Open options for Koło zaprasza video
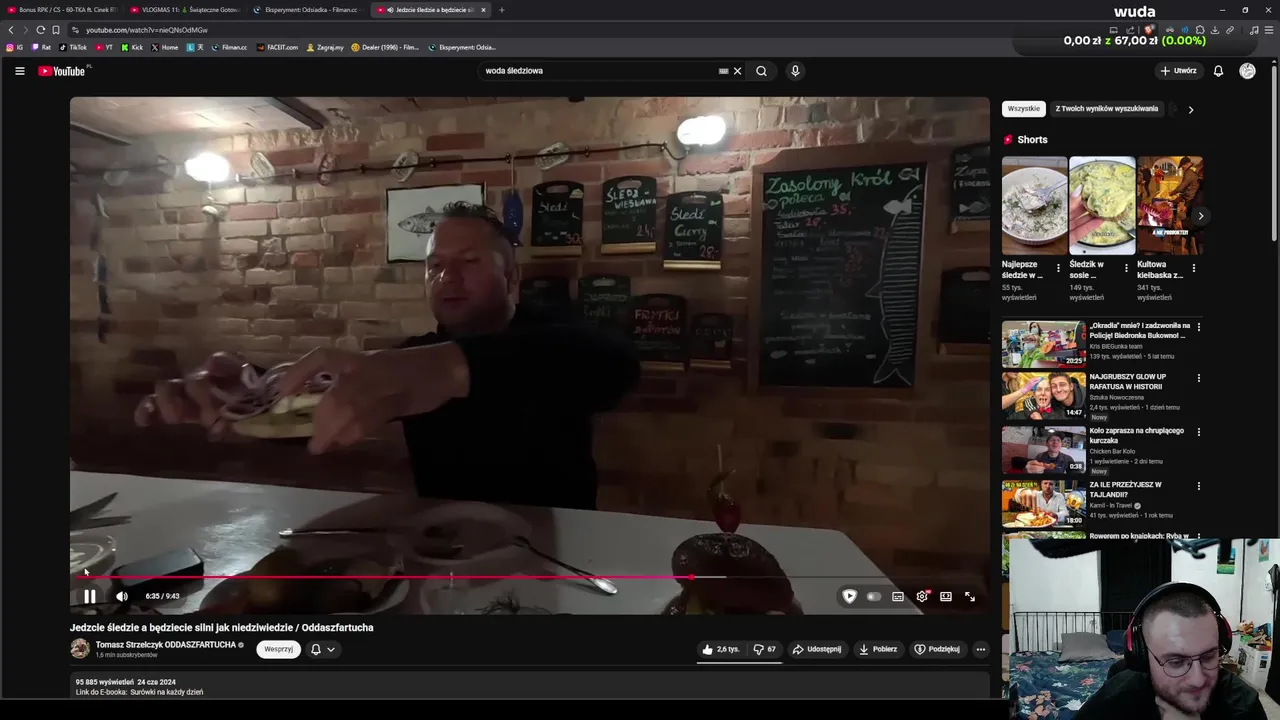Image resolution: width=1280 pixels, height=720 pixels. tap(1198, 432)
